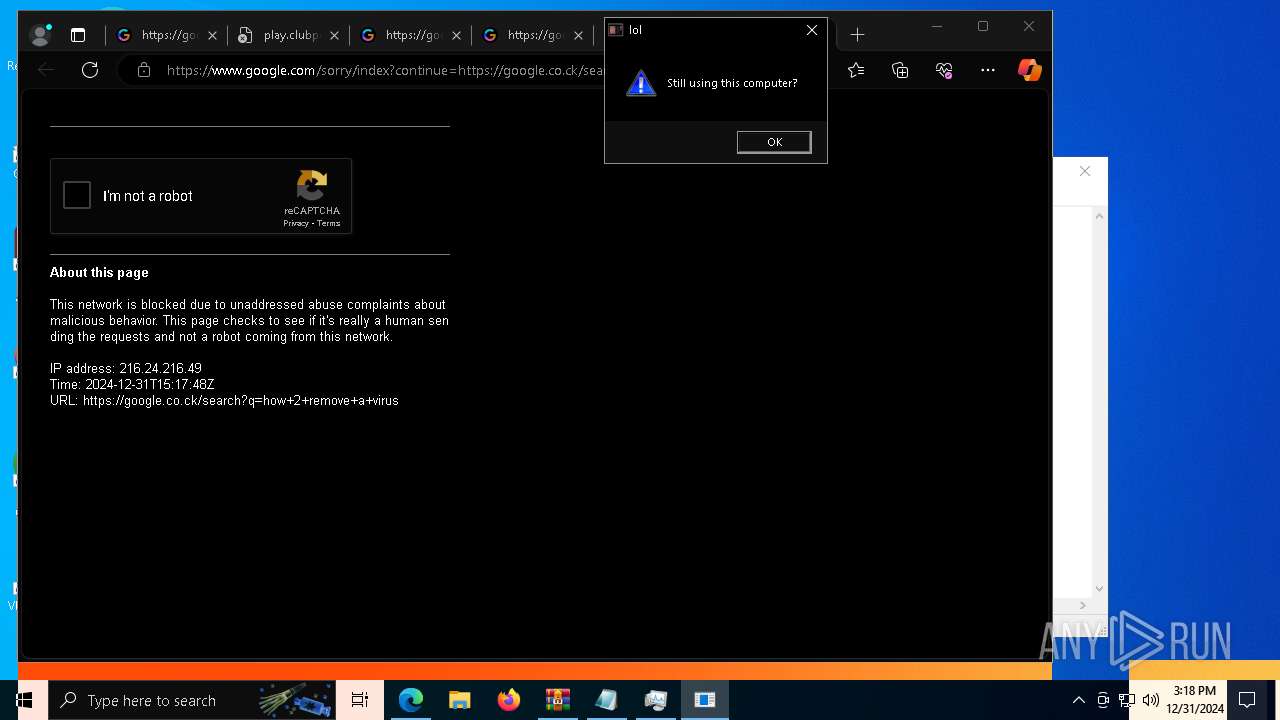Launch Firefox from the taskbar
Screen dimensions: 1280x720
pos(509,700)
